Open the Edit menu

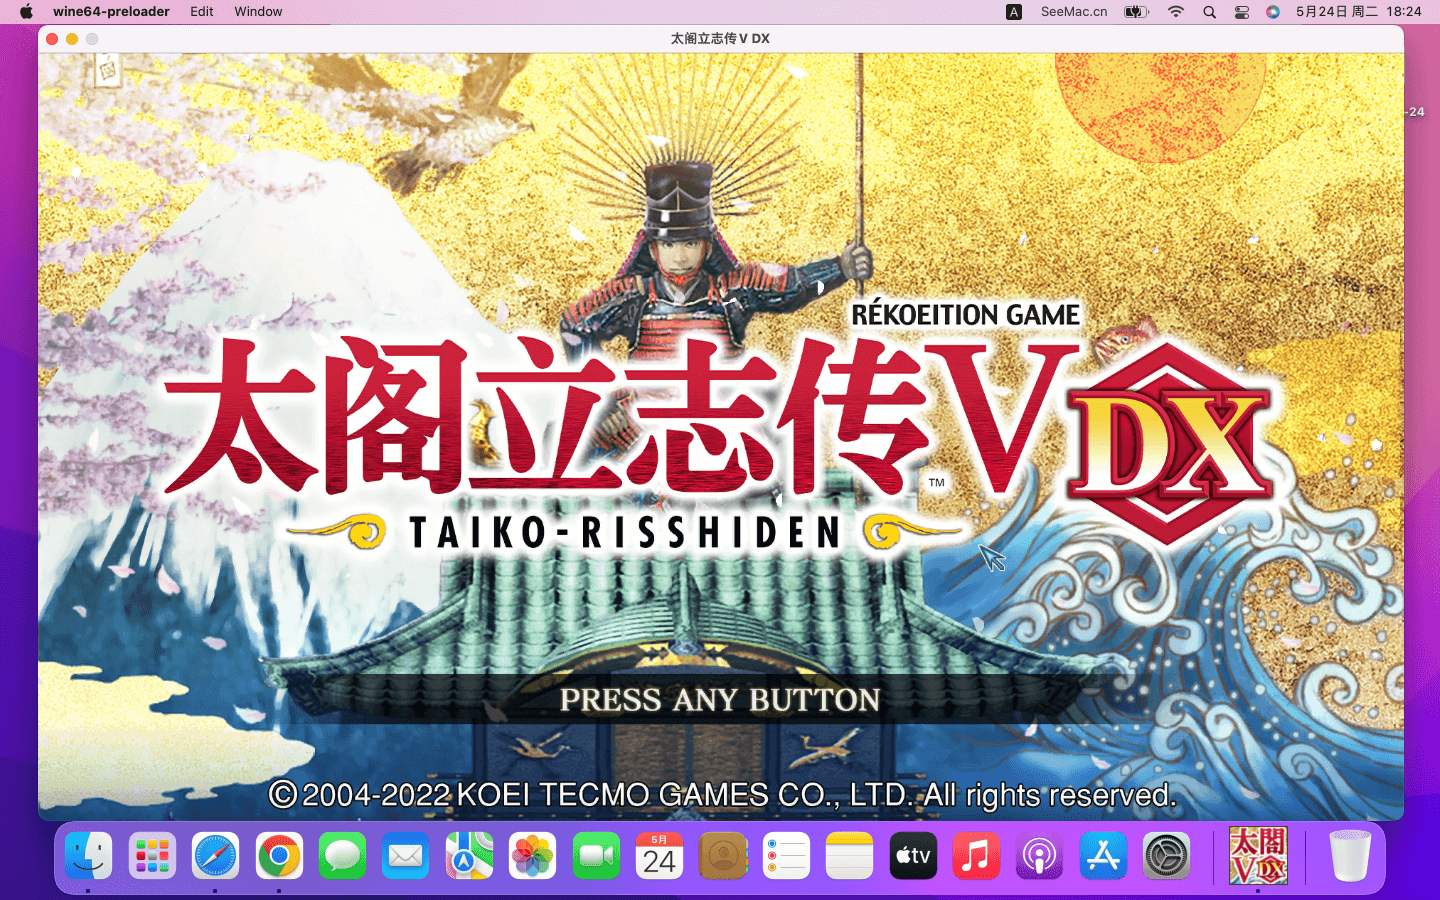[x=201, y=12]
